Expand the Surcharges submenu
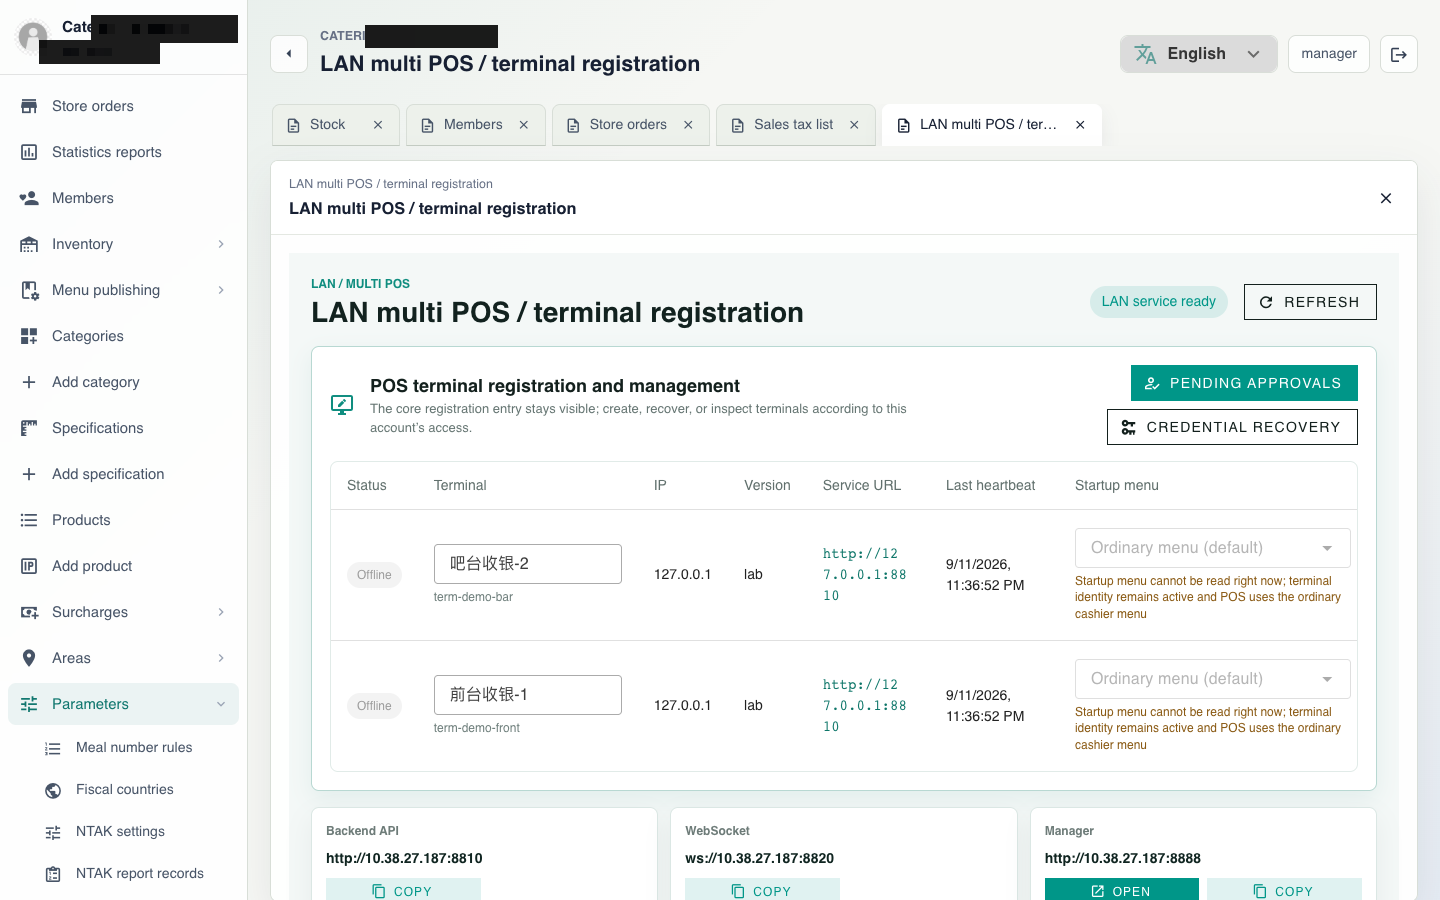 (221, 612)
